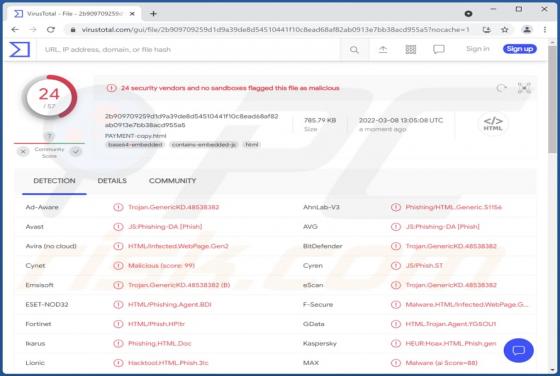Click the search magnifier icon
Viewport: 560px width, 376px height.
click(354, 50)
